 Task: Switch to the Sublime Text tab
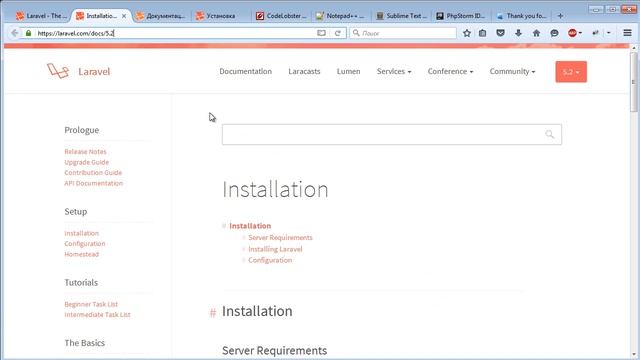point(401,16)
